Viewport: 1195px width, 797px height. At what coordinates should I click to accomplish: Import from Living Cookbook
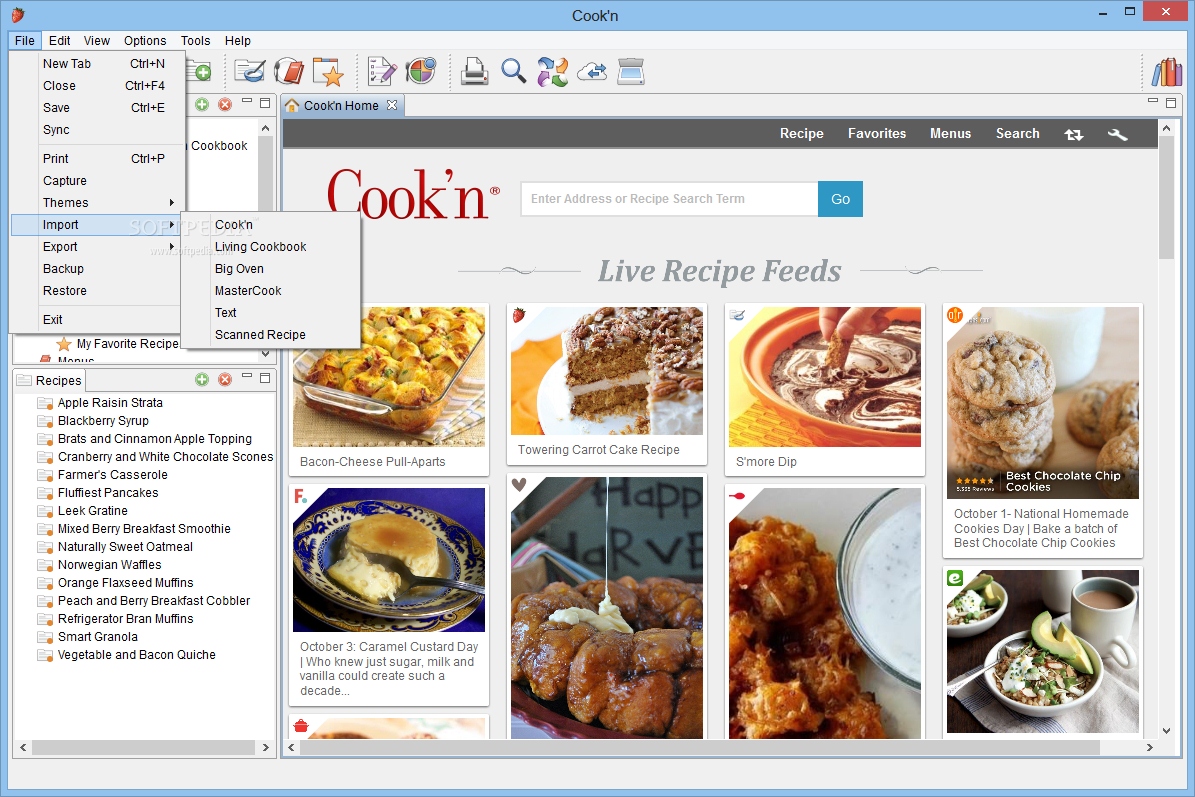(x=271, y=247)
